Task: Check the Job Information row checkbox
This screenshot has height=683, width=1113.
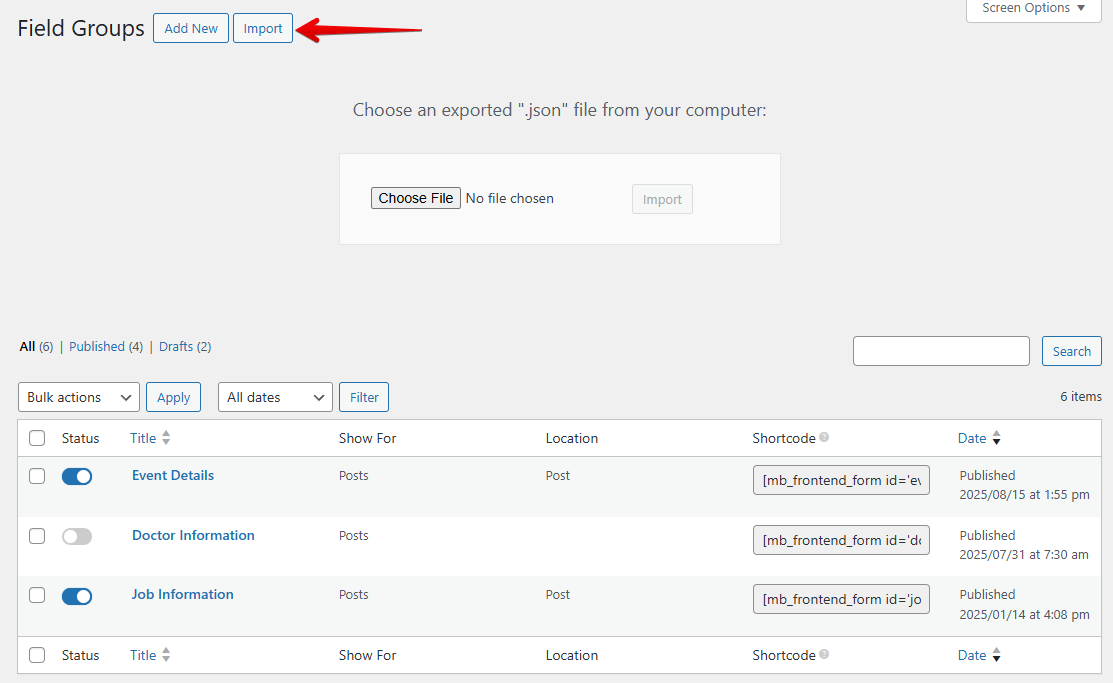Action: pos(37,595)
